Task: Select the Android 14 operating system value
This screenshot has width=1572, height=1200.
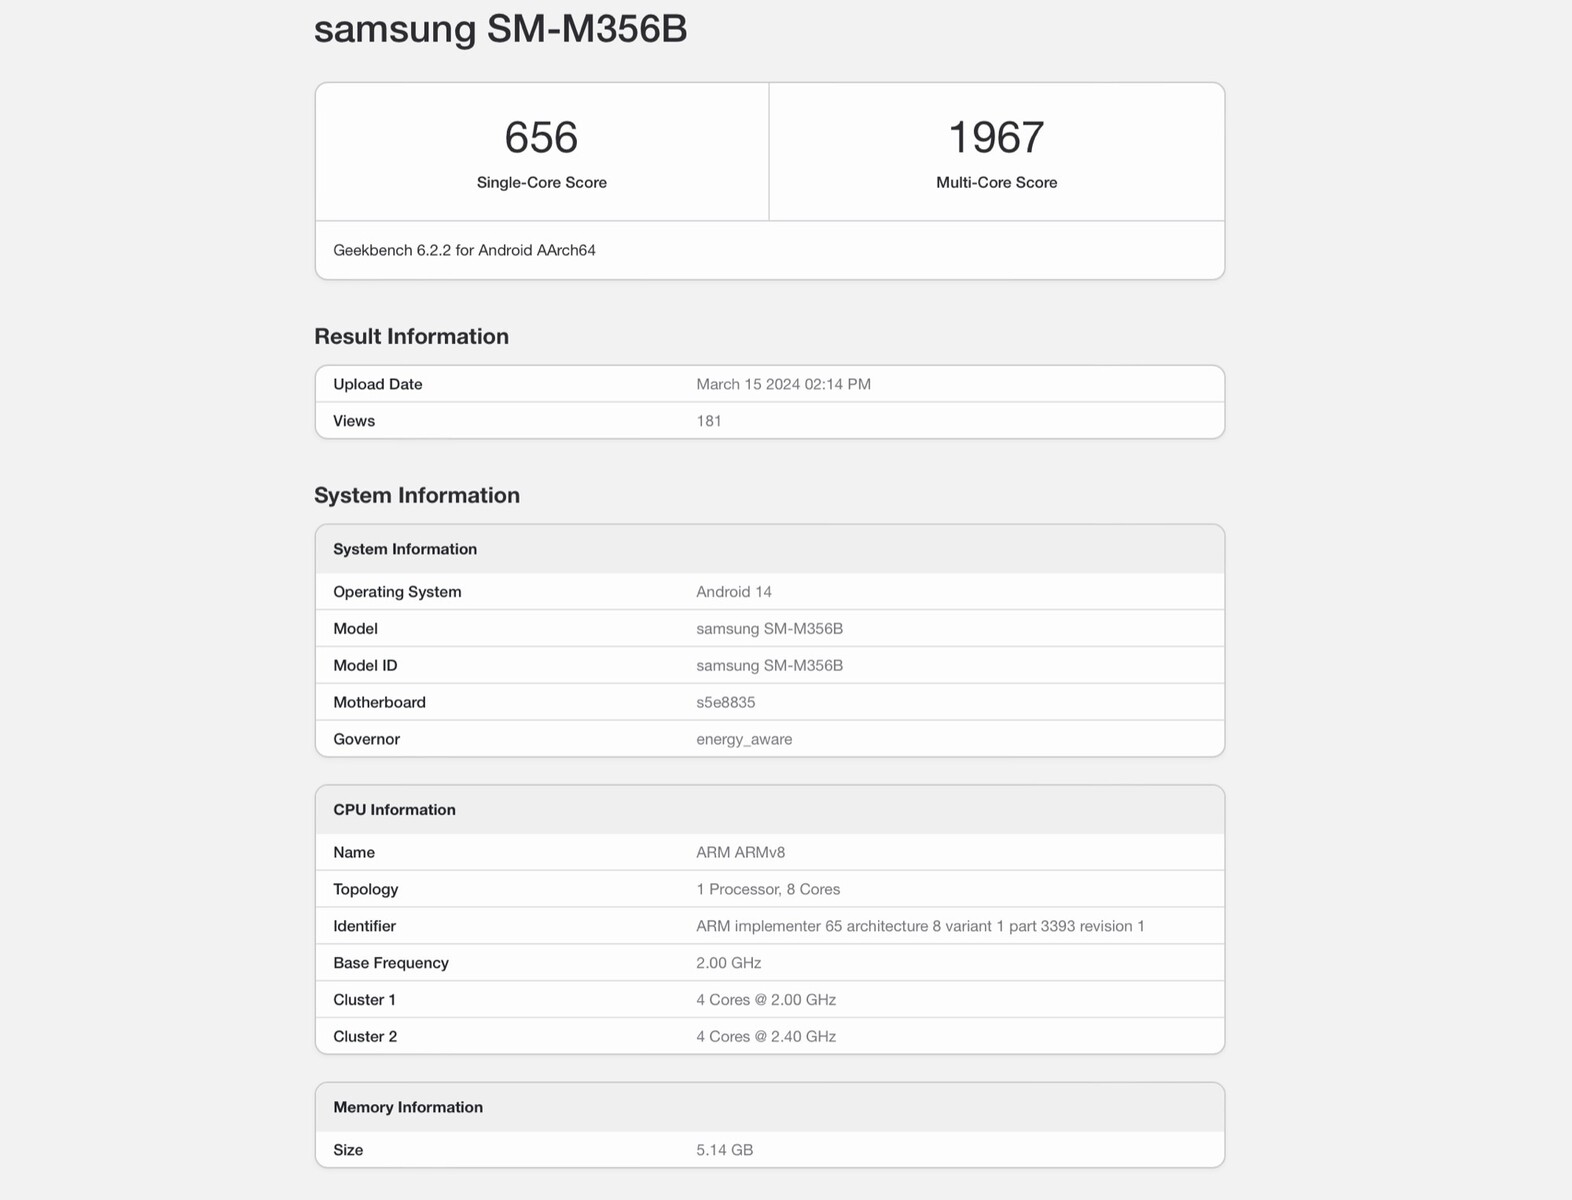Action: click(734, 592)
